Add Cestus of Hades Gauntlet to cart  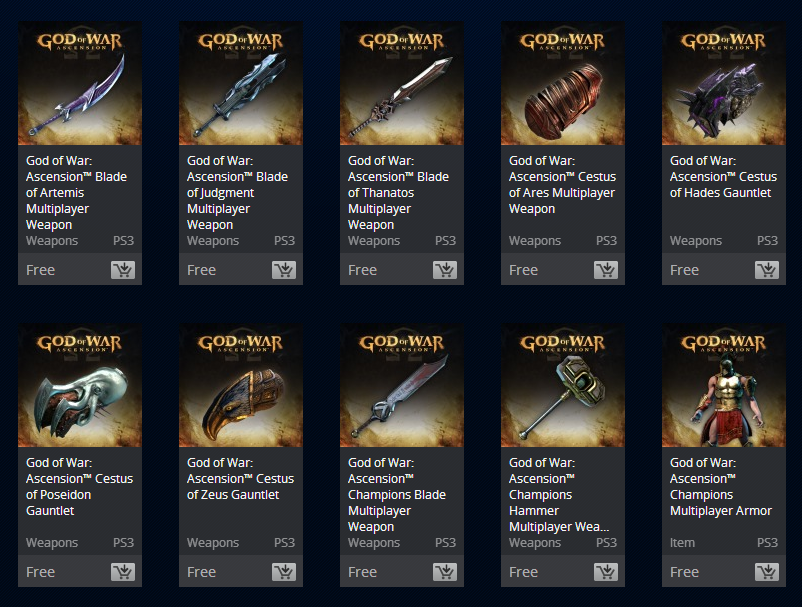(767, 270)
